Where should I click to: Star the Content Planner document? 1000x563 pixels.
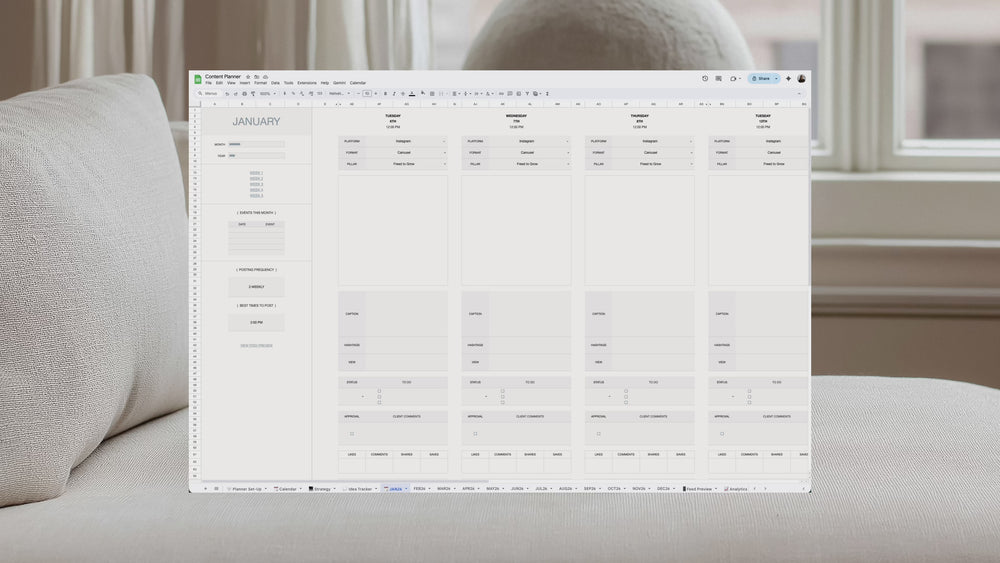pos(248,76)
